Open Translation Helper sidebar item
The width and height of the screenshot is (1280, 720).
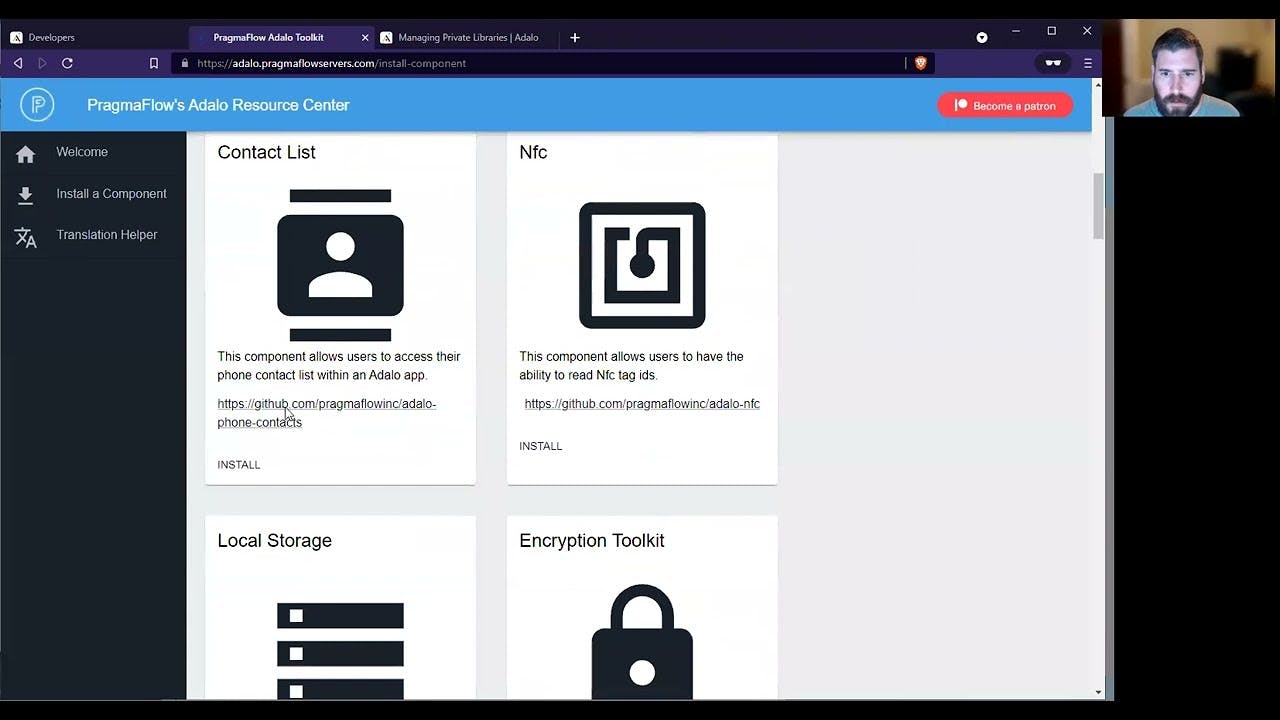pos(93,235)
